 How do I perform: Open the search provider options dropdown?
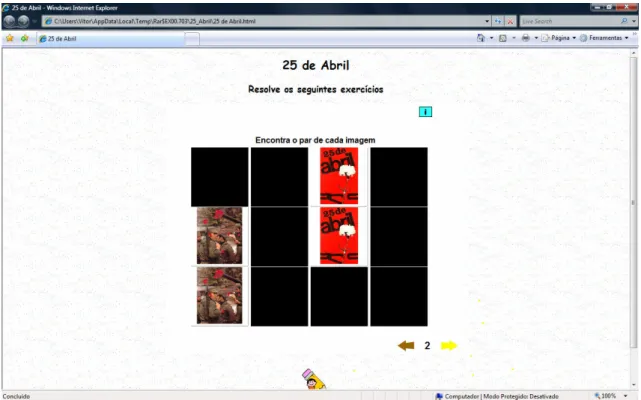coord(634,21)
